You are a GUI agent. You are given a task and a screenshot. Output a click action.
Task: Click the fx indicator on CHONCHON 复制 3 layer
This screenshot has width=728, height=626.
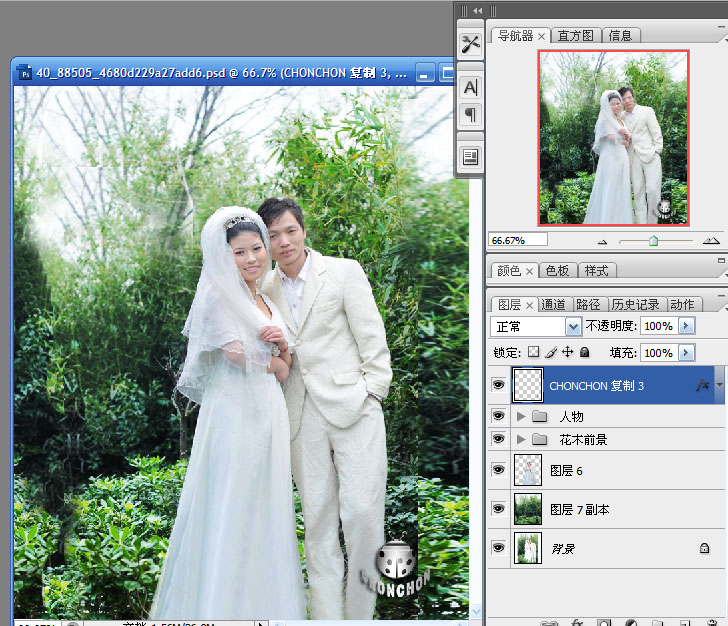tap(702, 385)
